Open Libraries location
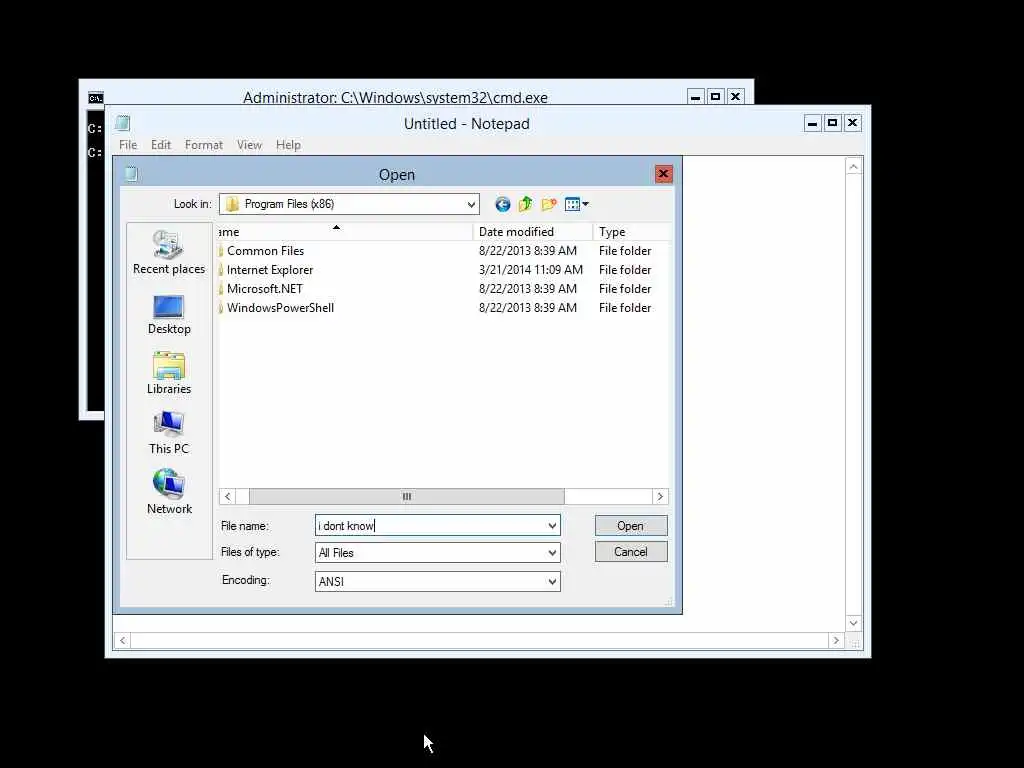The image size is (1024, 768). [168, 374]
